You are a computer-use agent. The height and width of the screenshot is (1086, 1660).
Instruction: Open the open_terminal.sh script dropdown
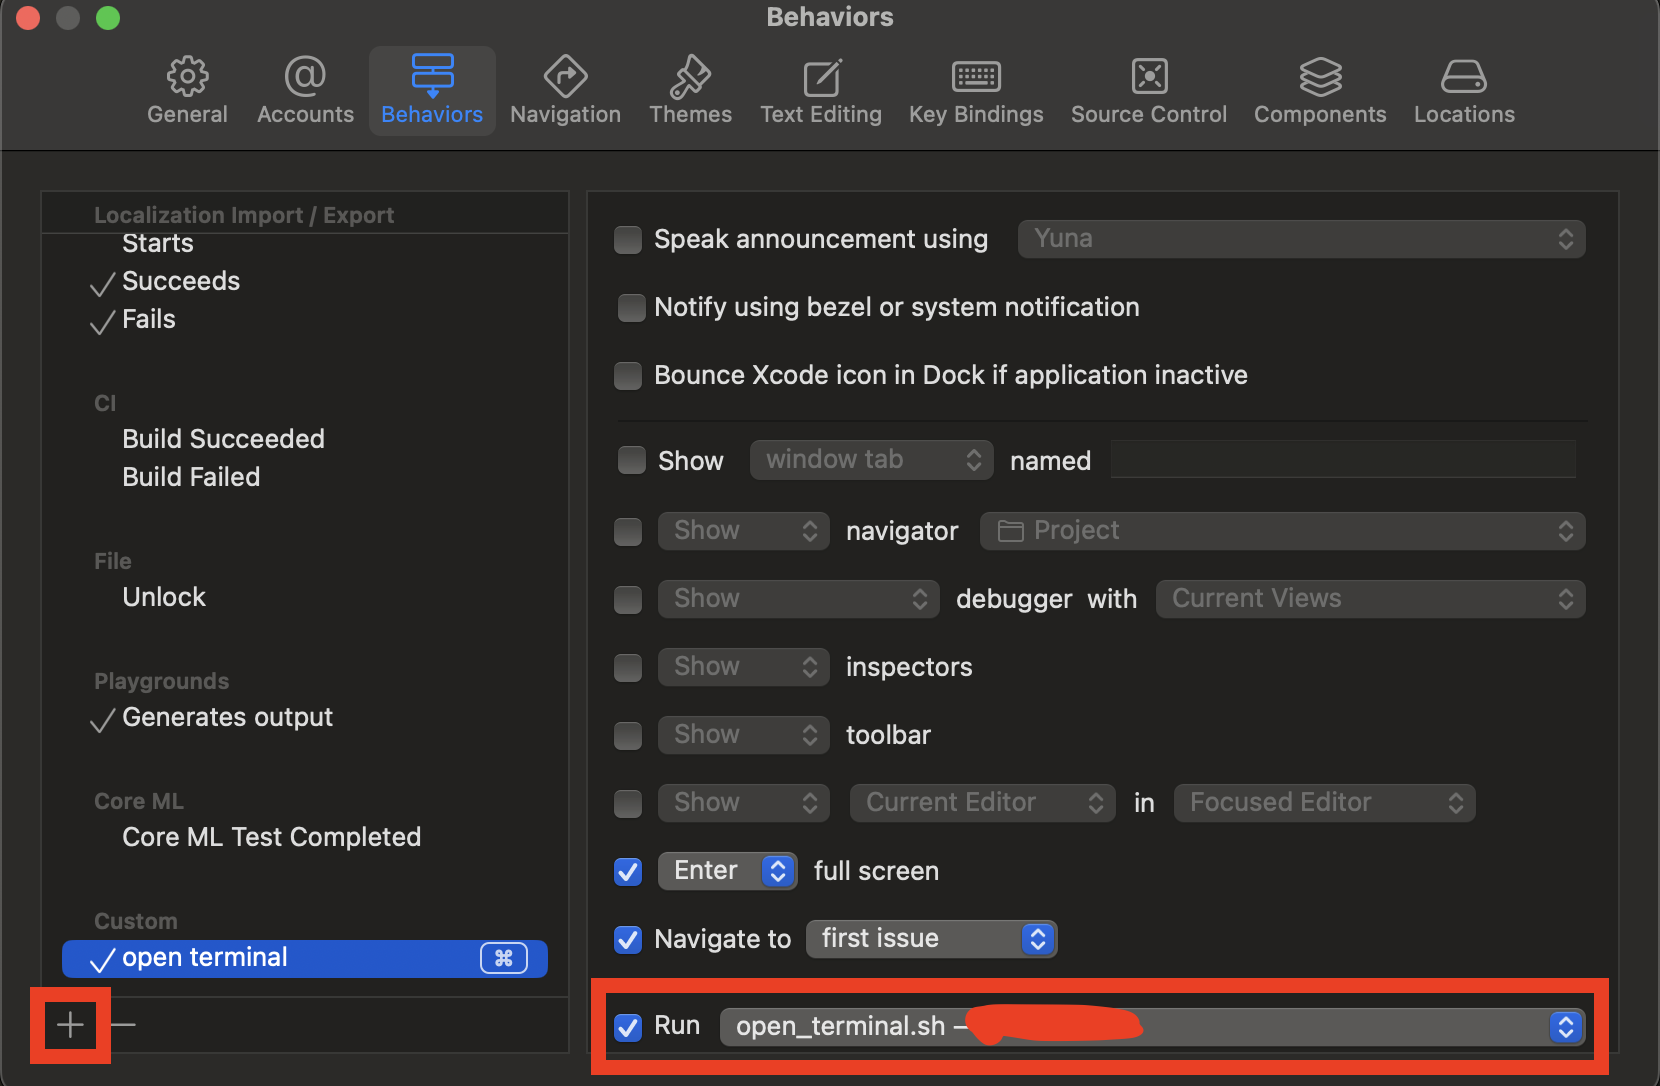(x=1152, y=1027)
